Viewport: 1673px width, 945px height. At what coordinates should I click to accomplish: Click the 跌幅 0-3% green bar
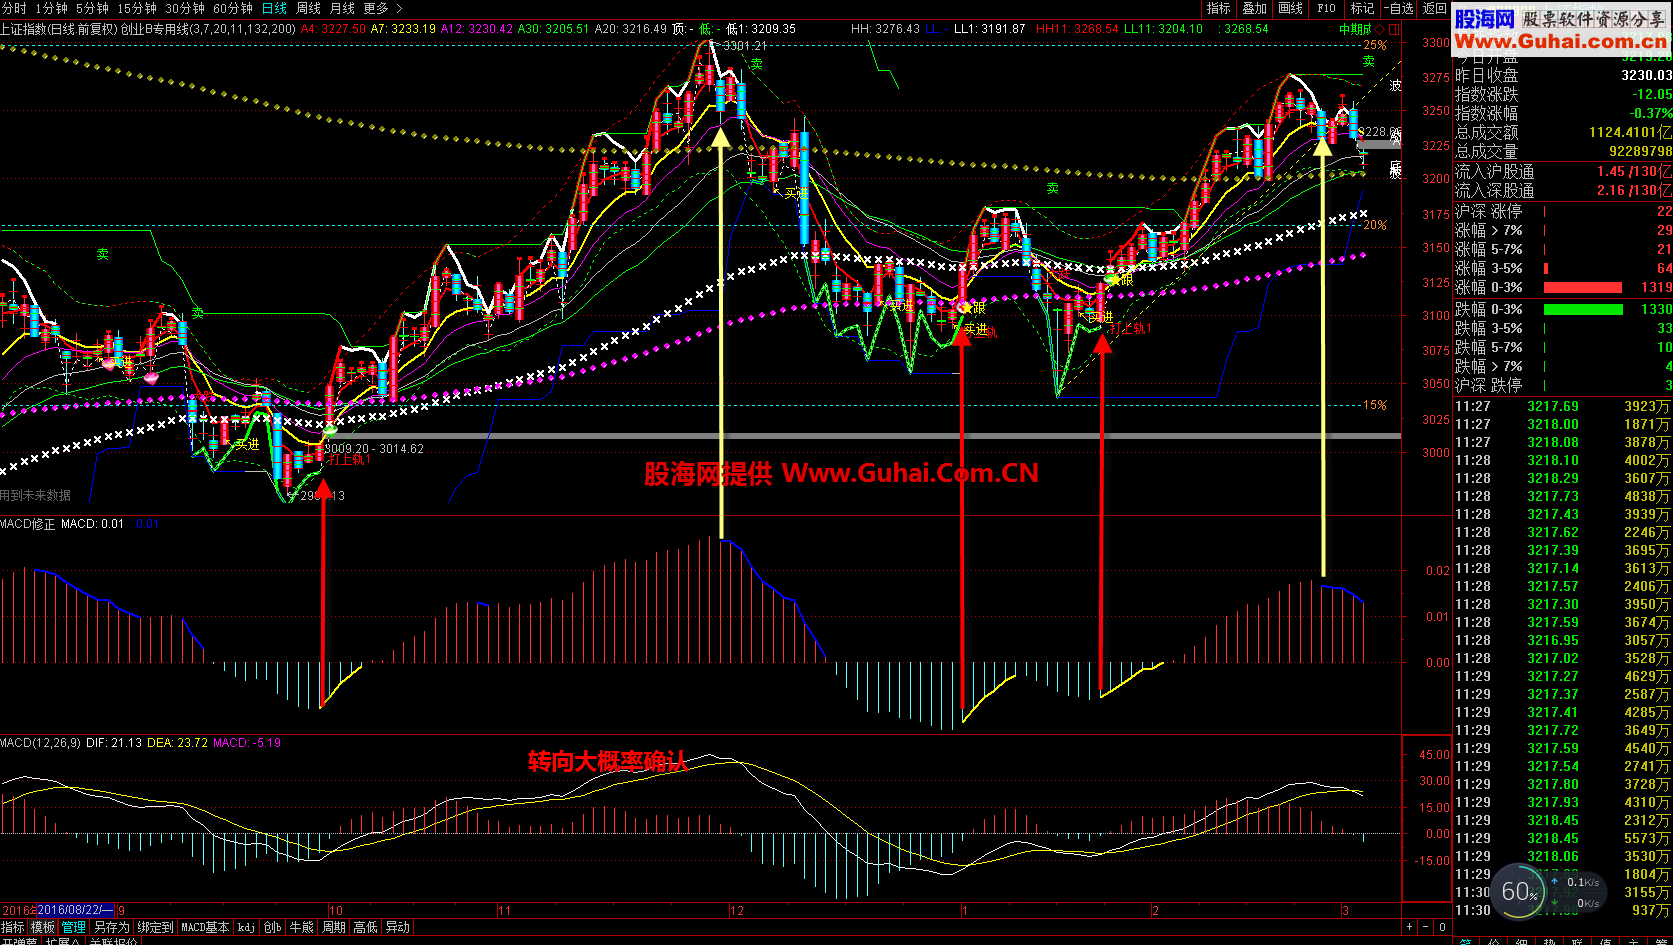[1583, 310]
